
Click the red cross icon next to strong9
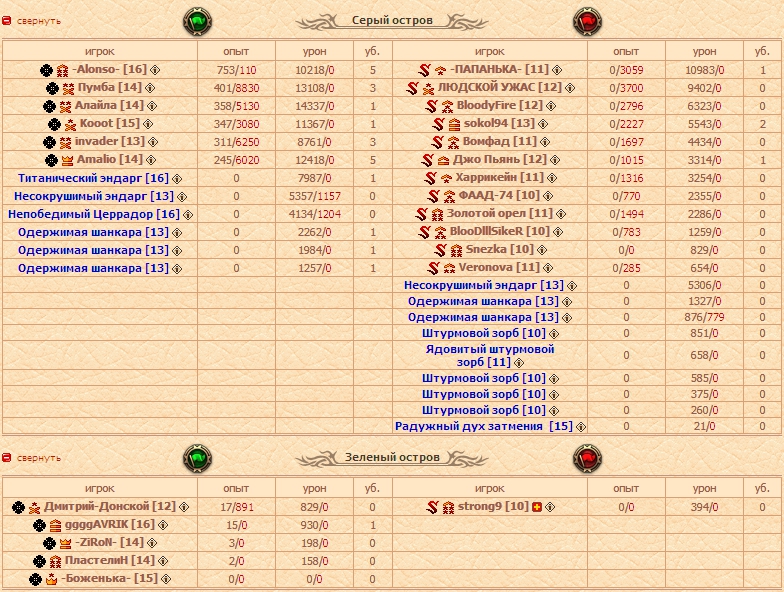click(x=537, y=507)
